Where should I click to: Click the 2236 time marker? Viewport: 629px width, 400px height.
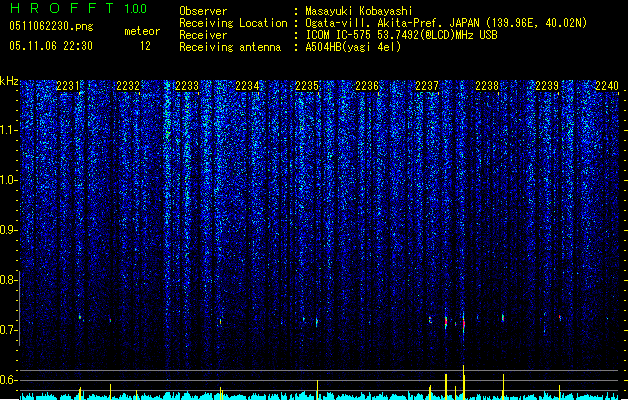click(367, 86)
